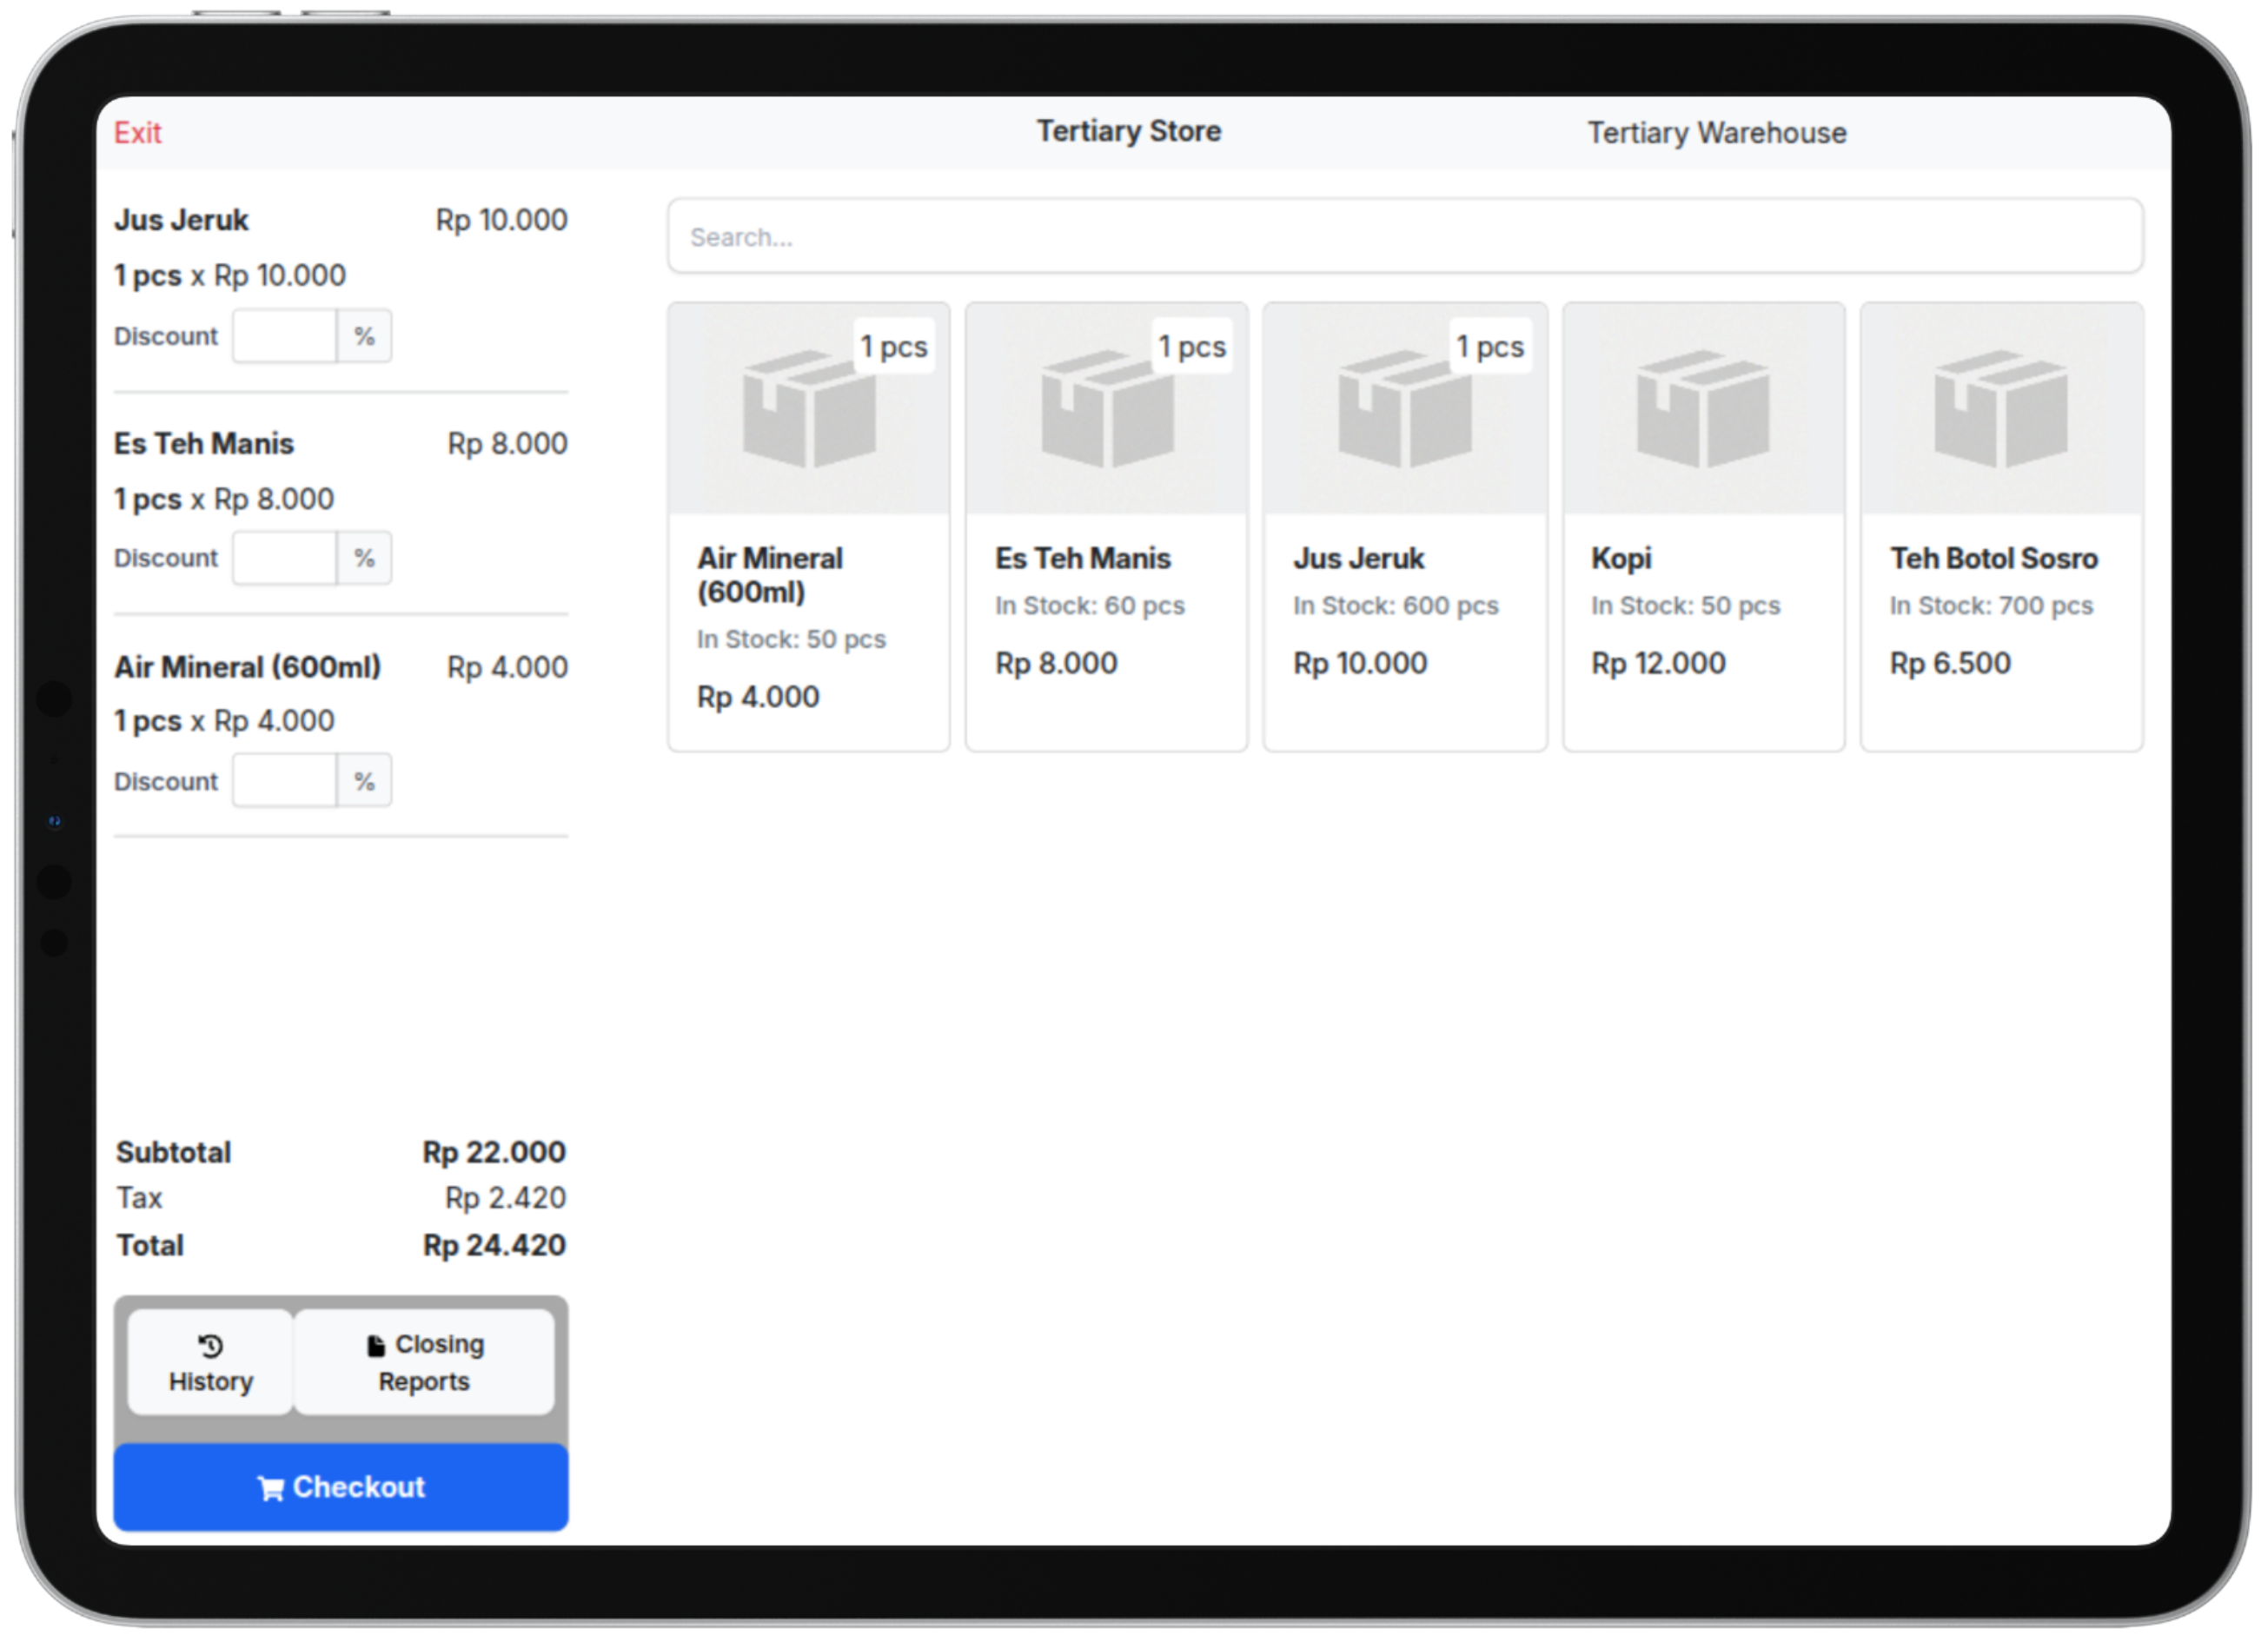Click 'In Stock: 600 pcs' text

click(x=1396, y=606)
